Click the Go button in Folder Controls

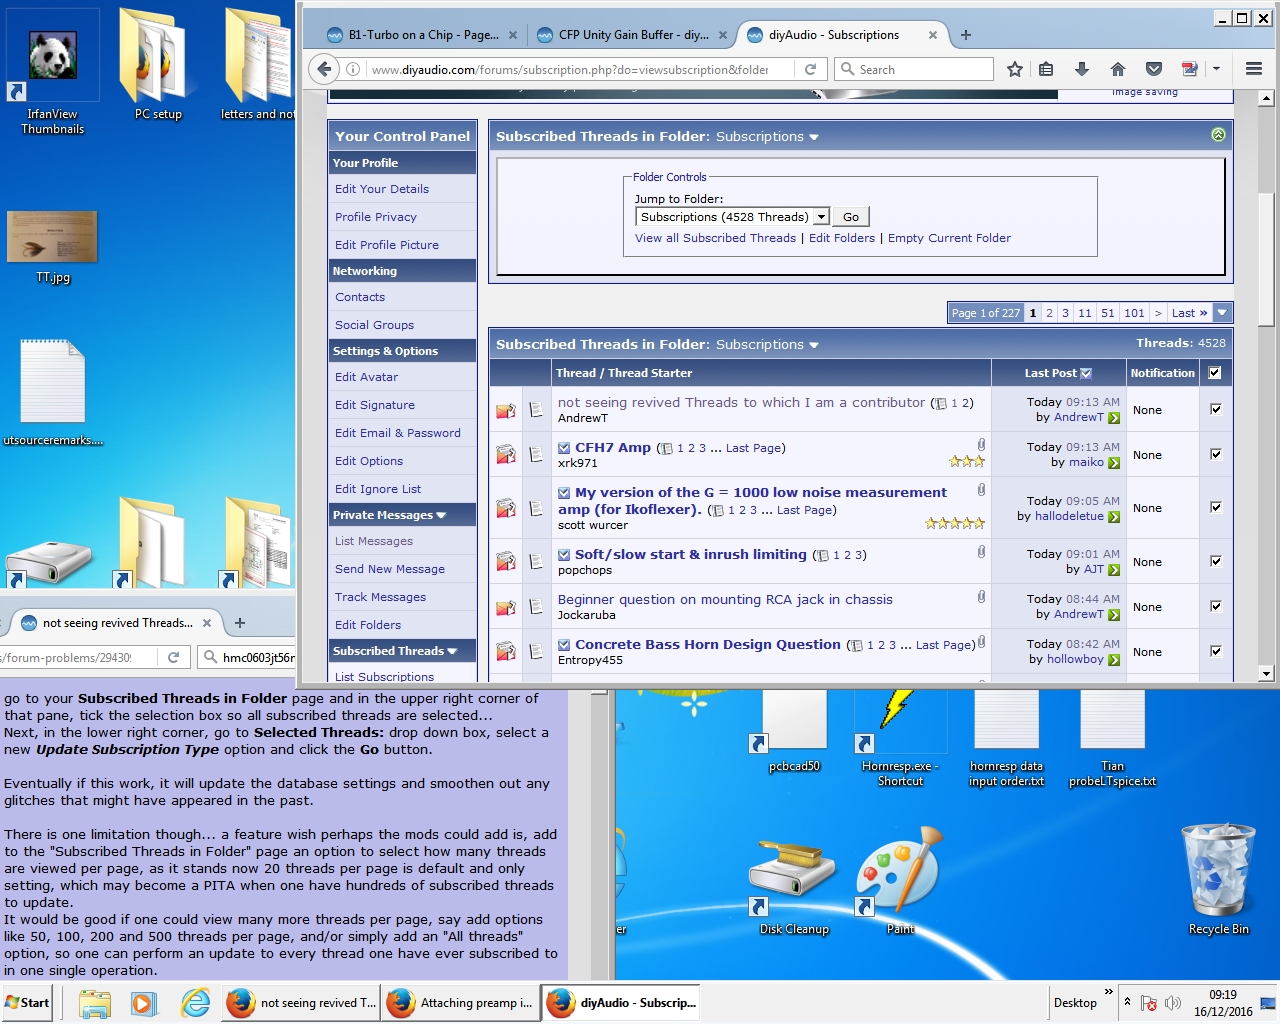(851, 217)
